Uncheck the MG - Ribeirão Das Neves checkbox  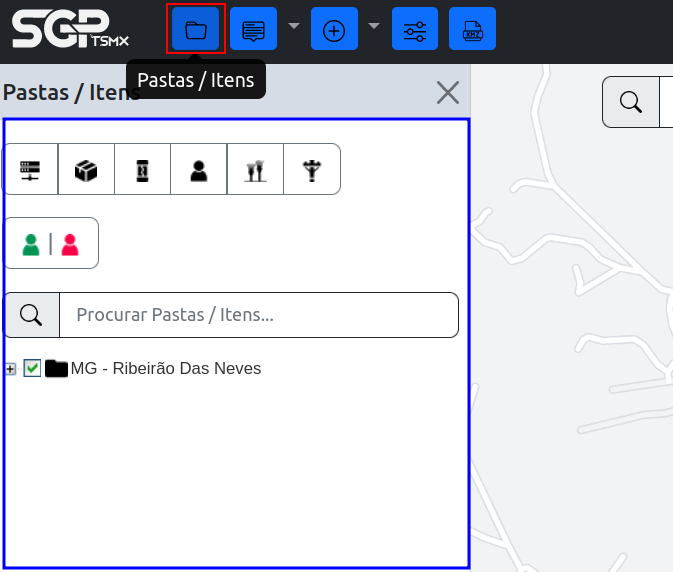[x=32, y=368]
